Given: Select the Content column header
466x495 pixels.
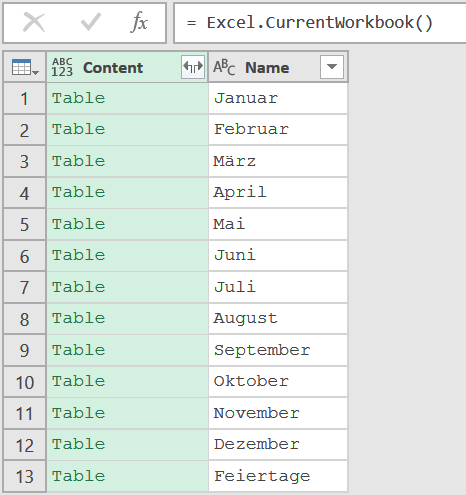Looking at the screenshot, I should (127, 67).
